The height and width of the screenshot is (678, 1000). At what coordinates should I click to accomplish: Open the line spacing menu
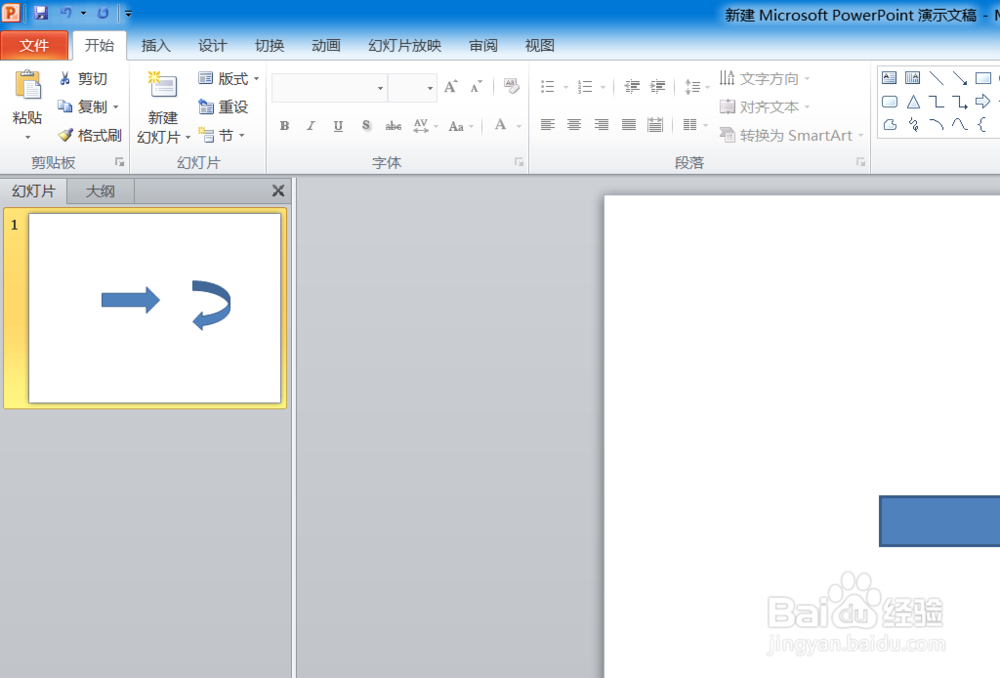696,87
